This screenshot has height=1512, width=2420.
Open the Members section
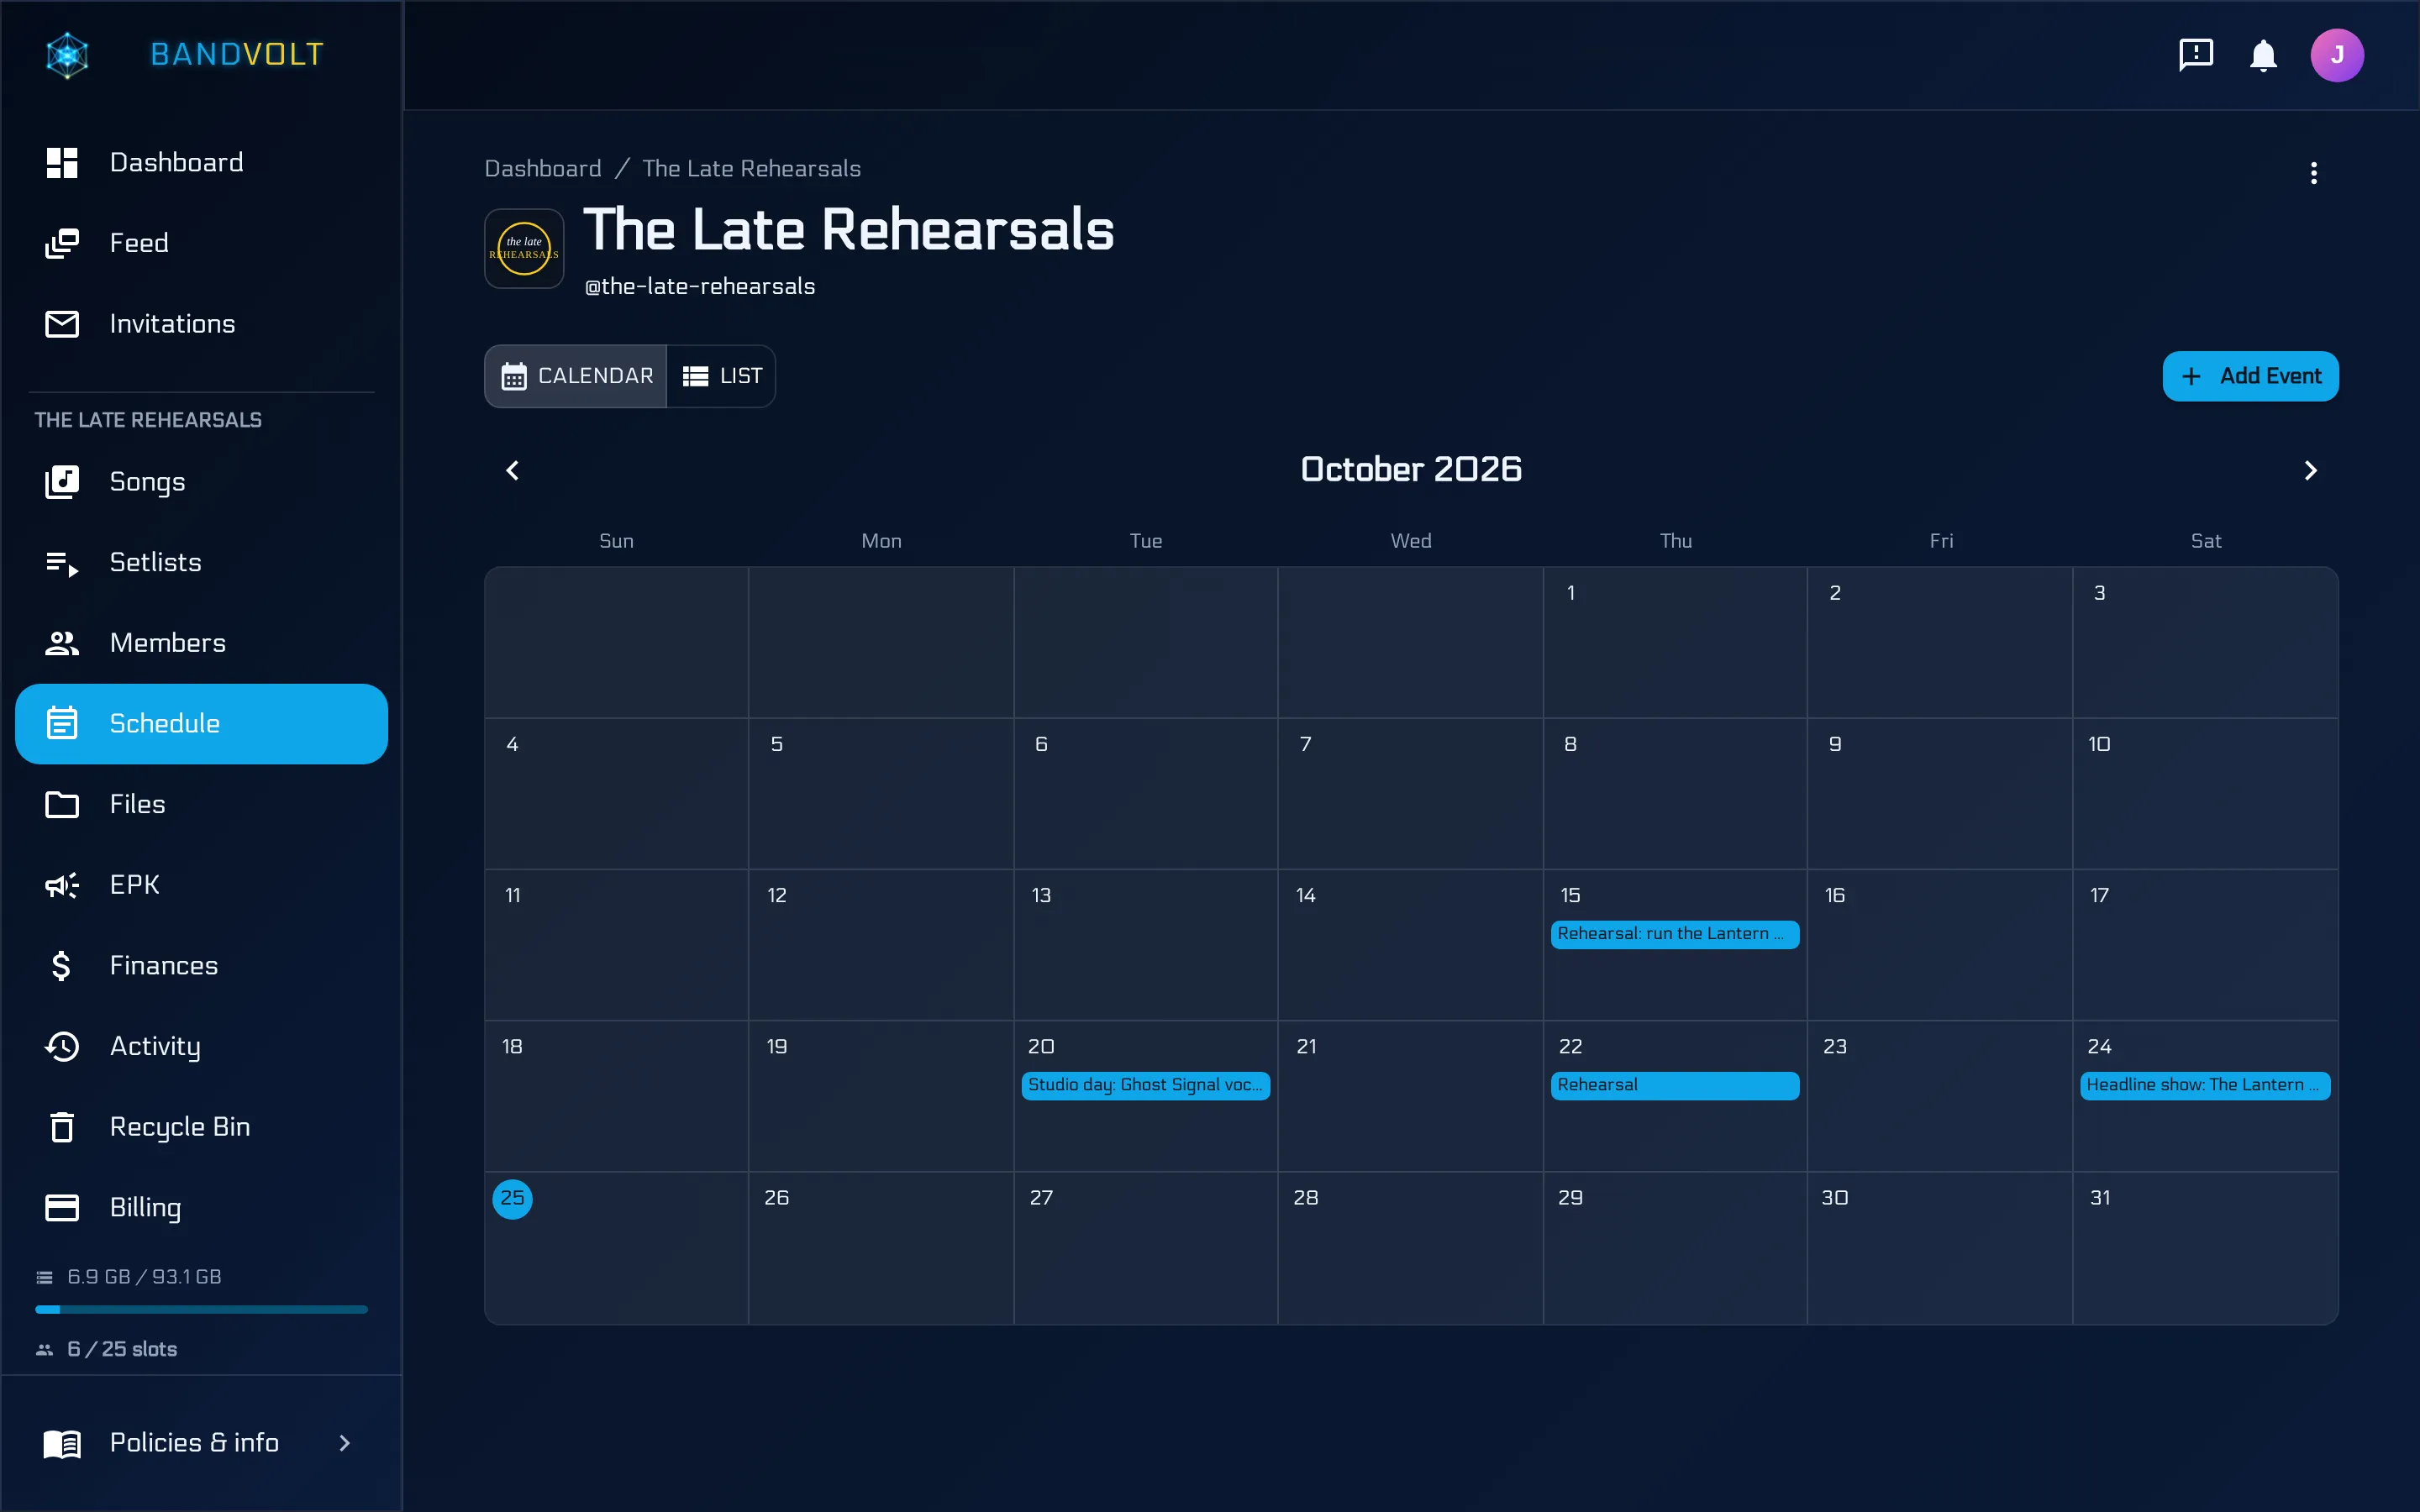pos(201,643)
